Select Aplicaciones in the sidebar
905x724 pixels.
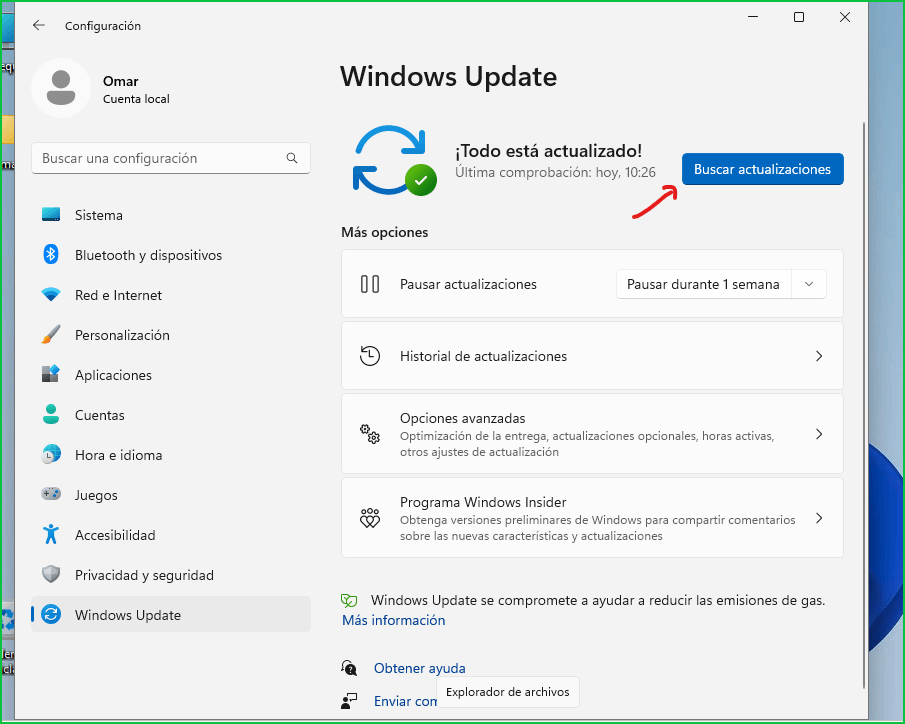point(171,374)
